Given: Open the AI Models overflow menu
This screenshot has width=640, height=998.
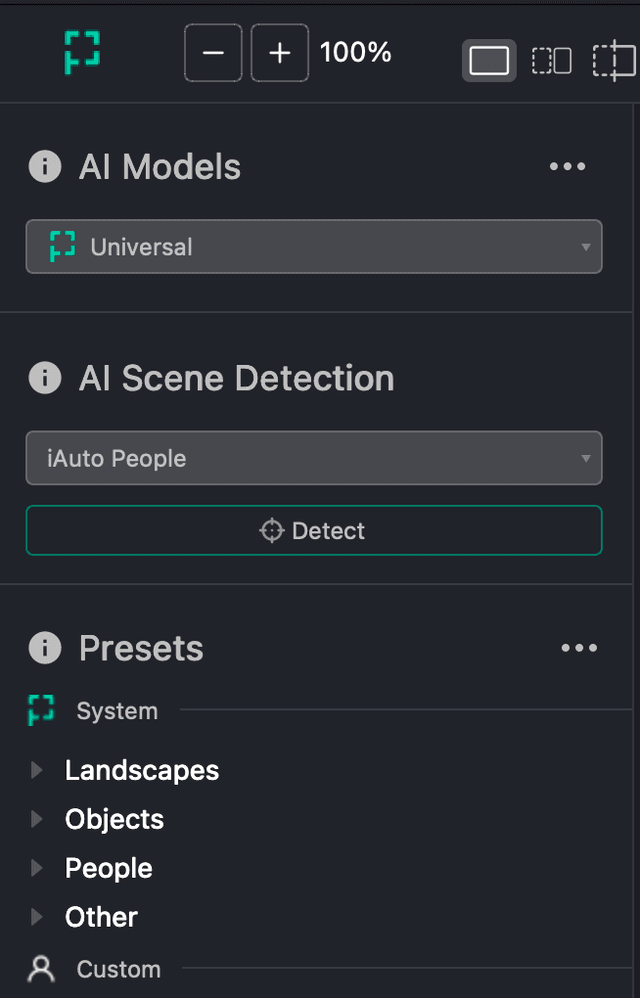Looking at the screenshot, I should pyautogui.click(x=567, y=167).
